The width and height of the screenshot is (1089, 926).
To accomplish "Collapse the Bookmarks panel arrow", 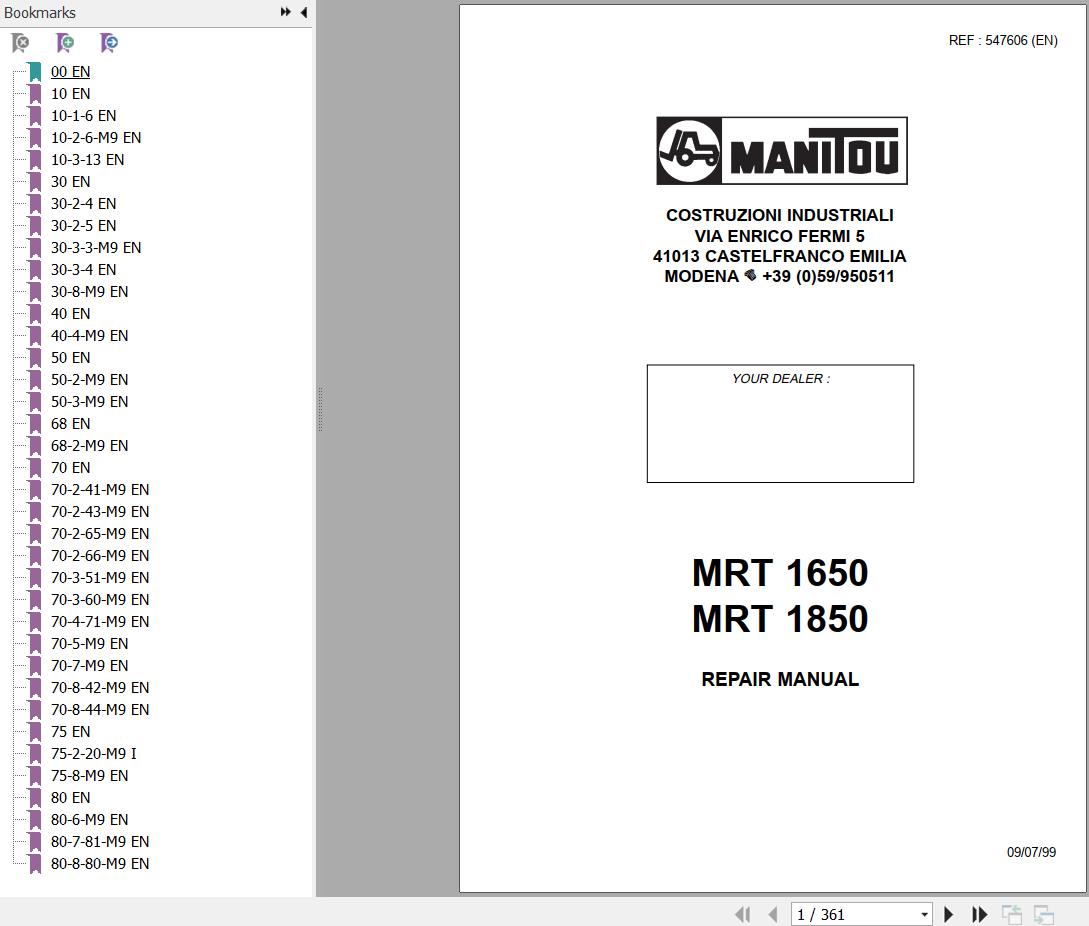I will [x=304, y=12].
